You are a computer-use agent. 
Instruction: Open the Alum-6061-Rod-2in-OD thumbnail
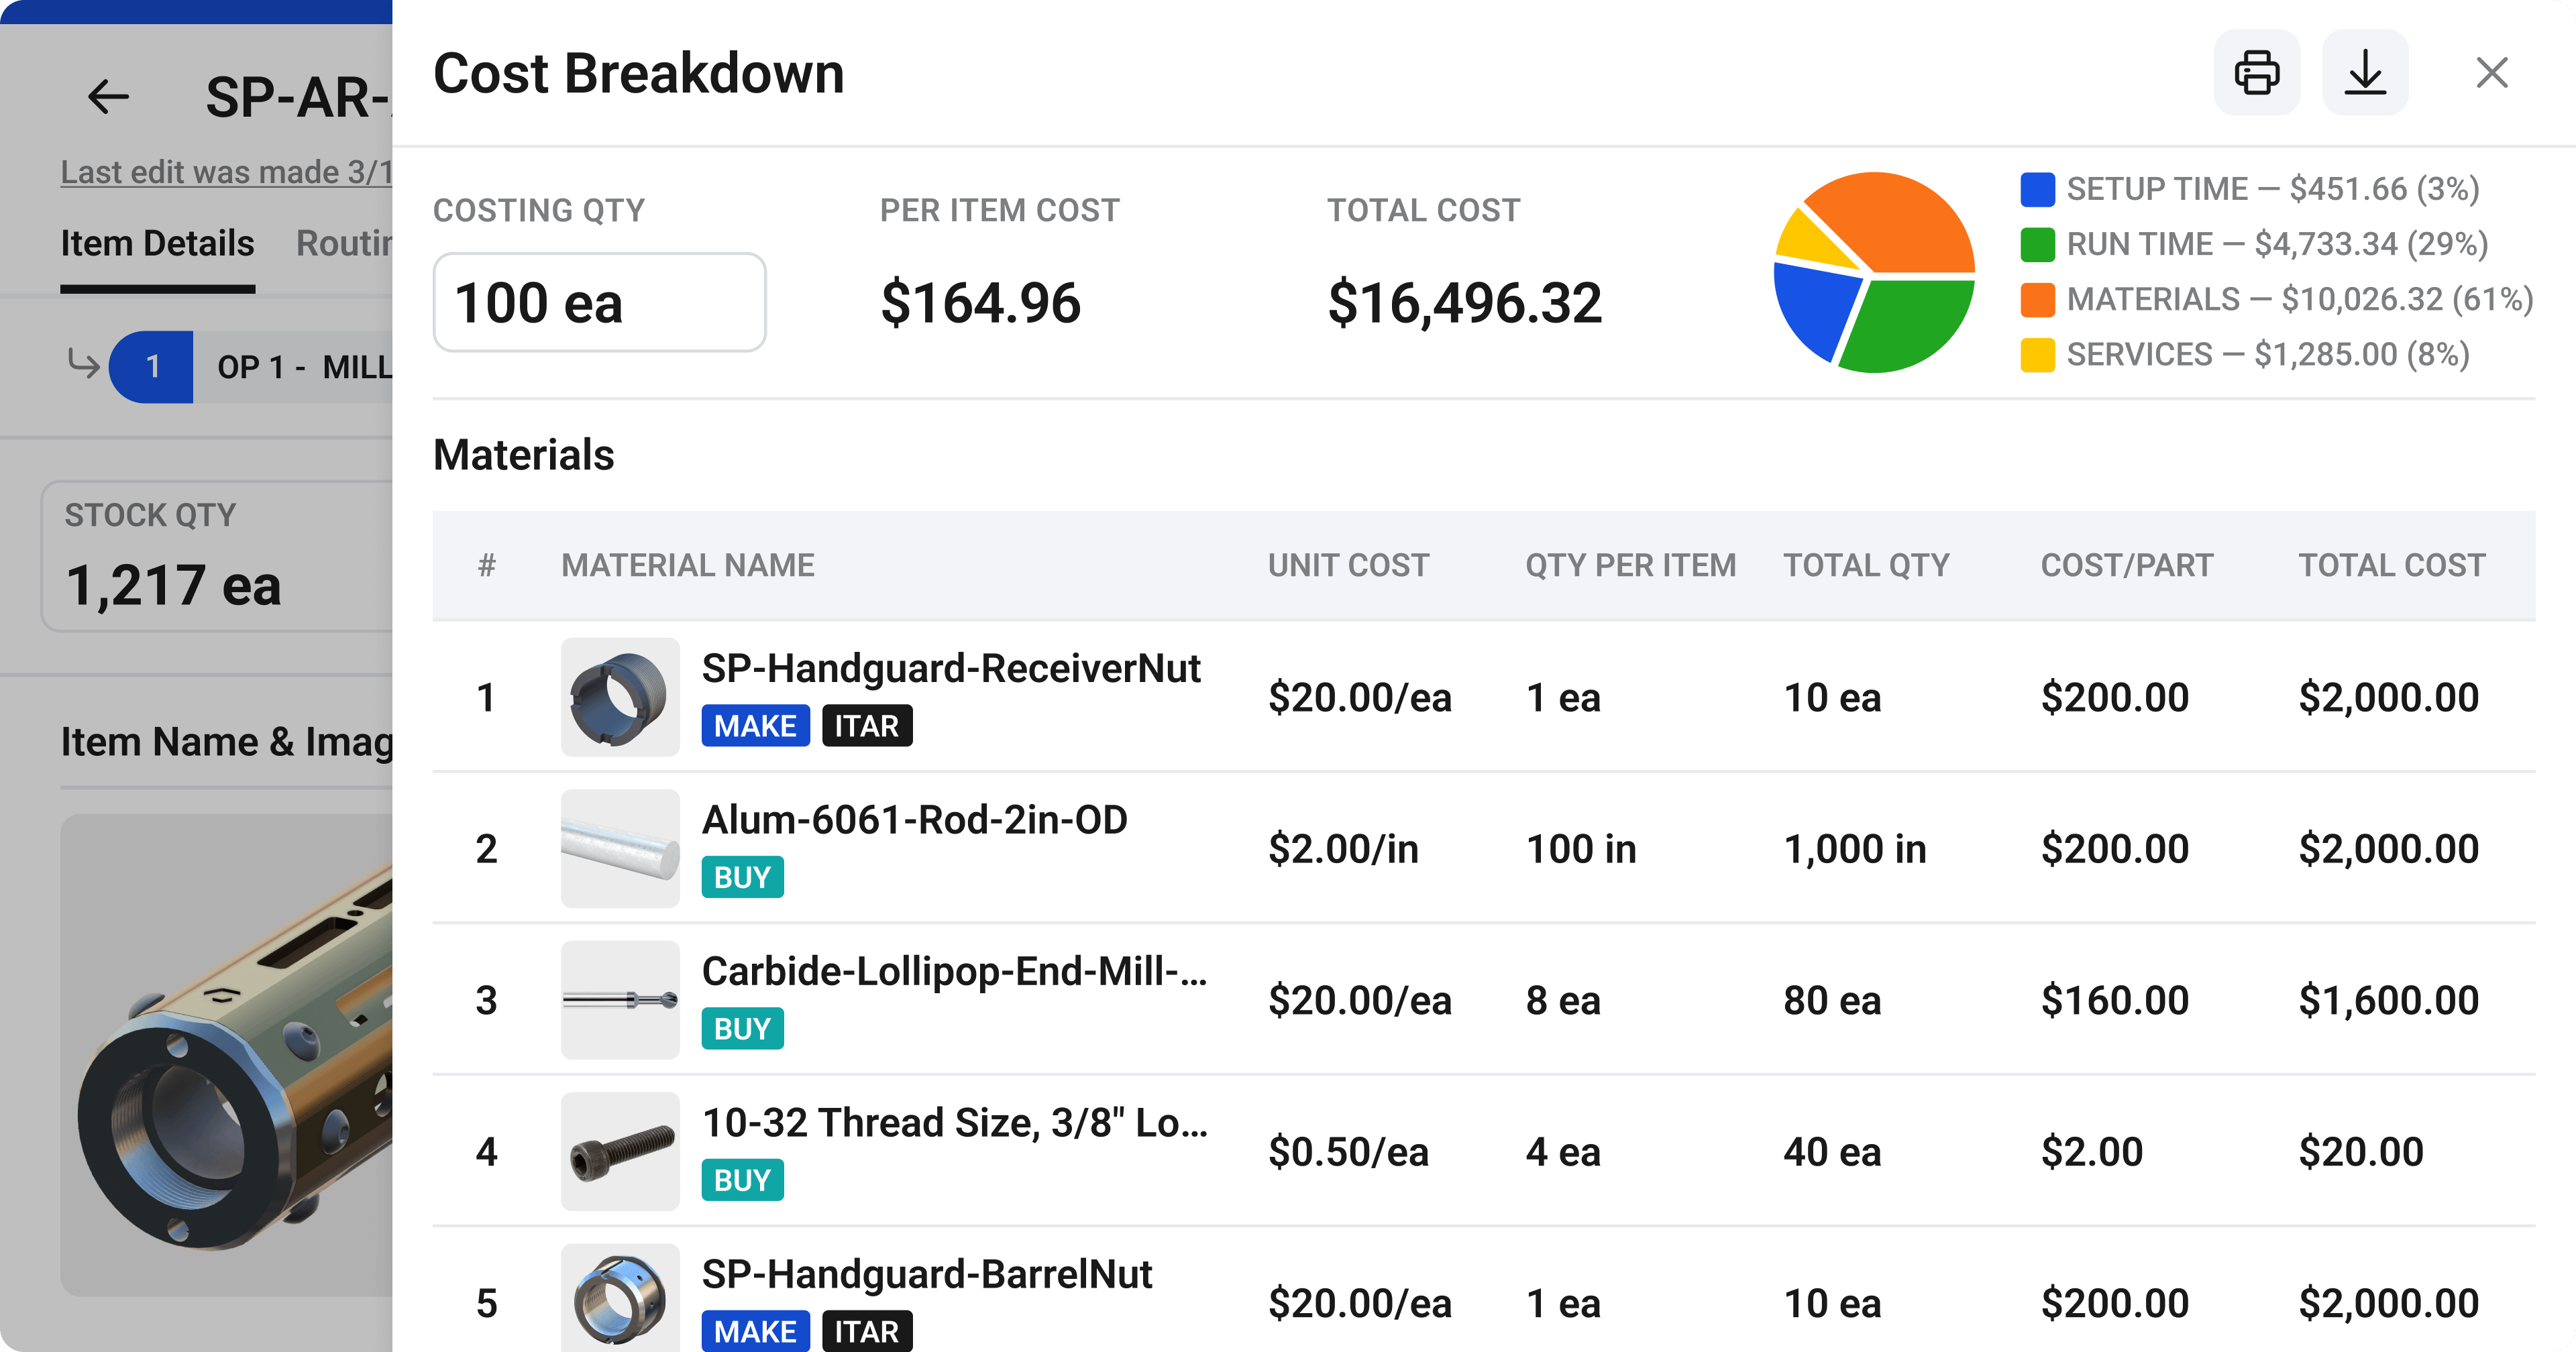(x=620, y=848)
